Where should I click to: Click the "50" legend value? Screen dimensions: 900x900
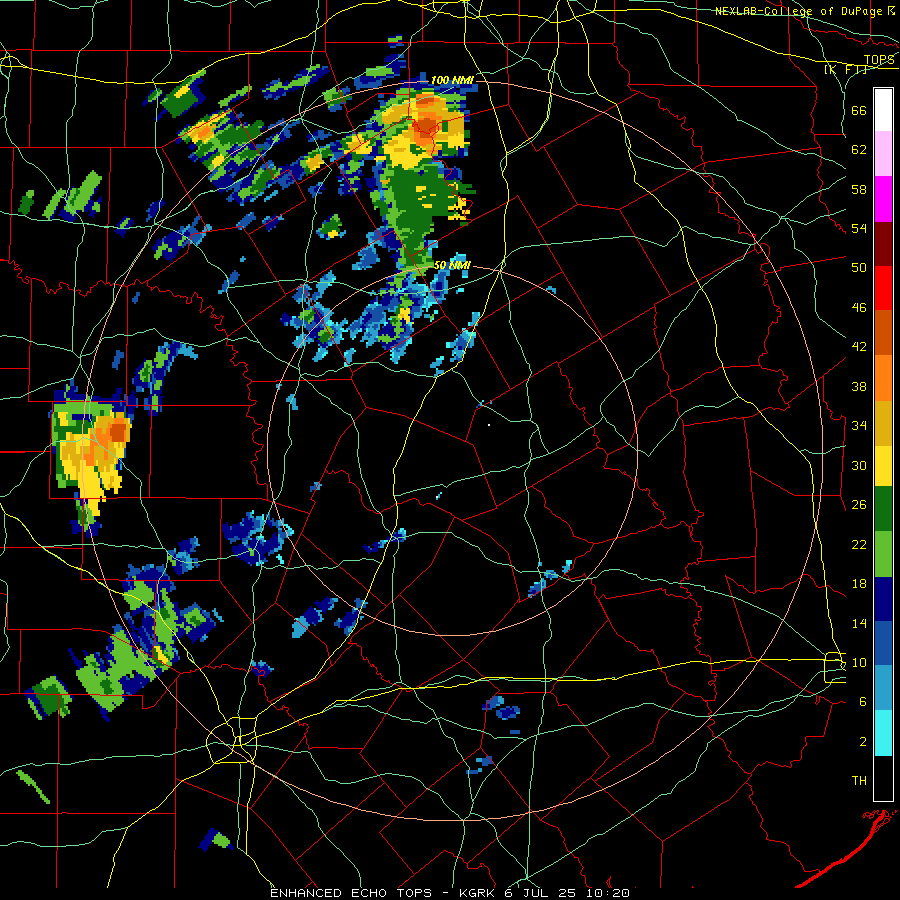click(x=859, y=267)
